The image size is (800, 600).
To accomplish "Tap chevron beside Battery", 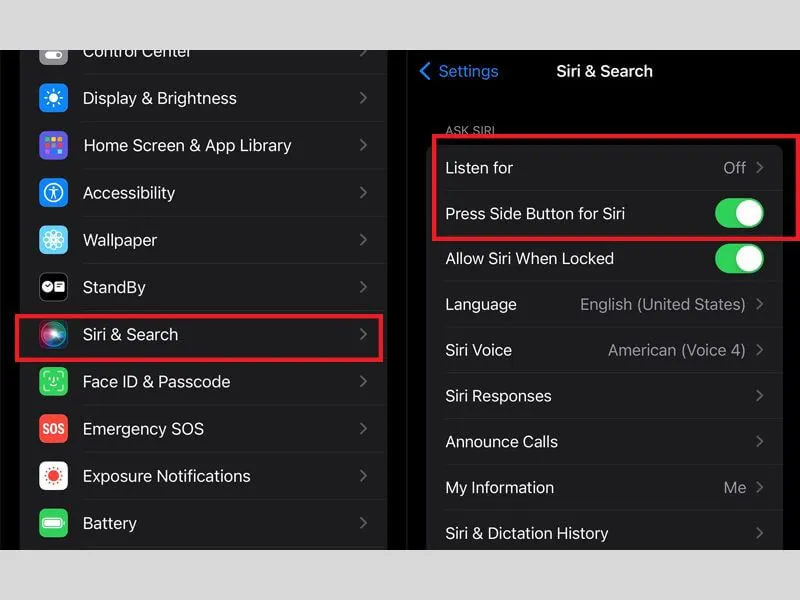I will (363, 523).
